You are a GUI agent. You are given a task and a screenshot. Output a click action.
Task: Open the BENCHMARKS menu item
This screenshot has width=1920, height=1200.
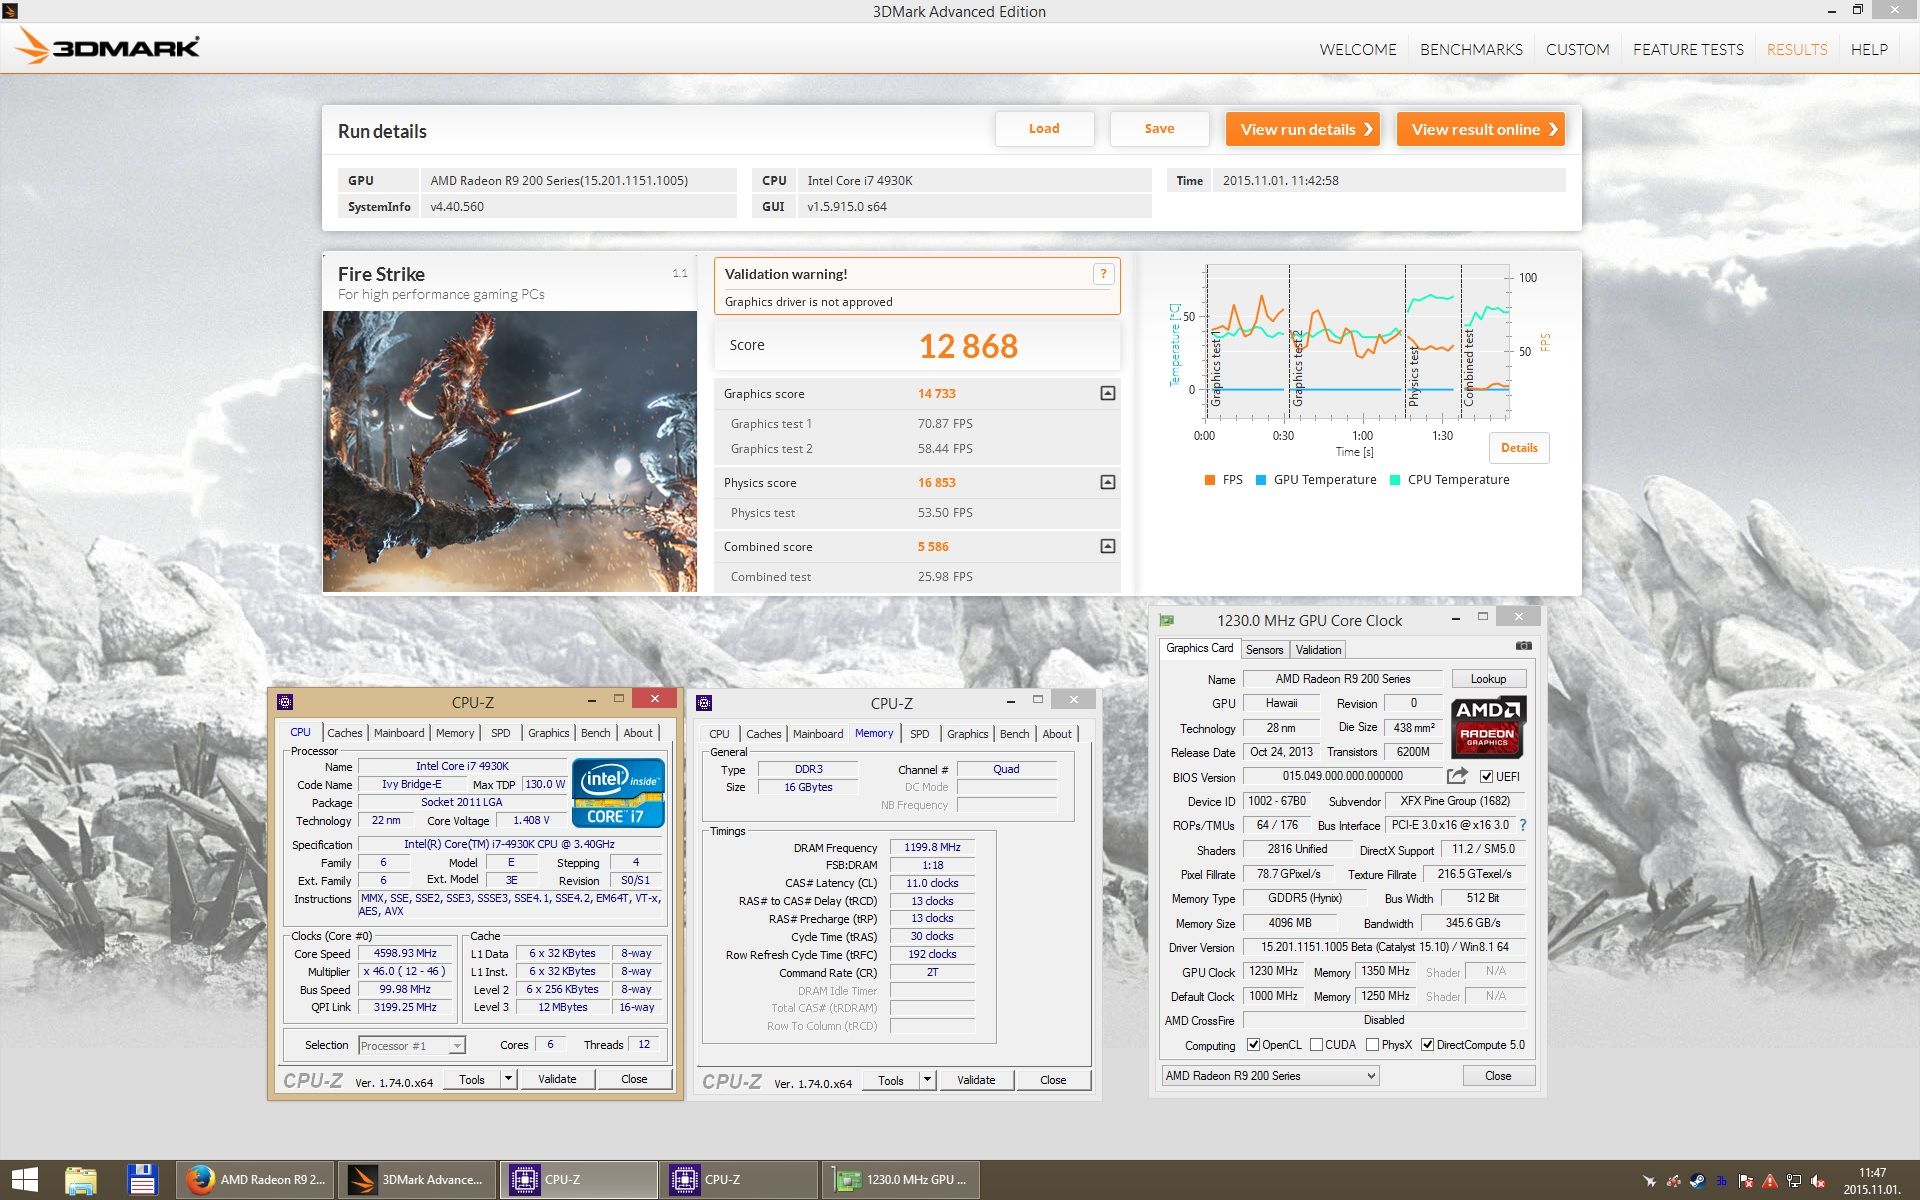tap(1471, 49)
